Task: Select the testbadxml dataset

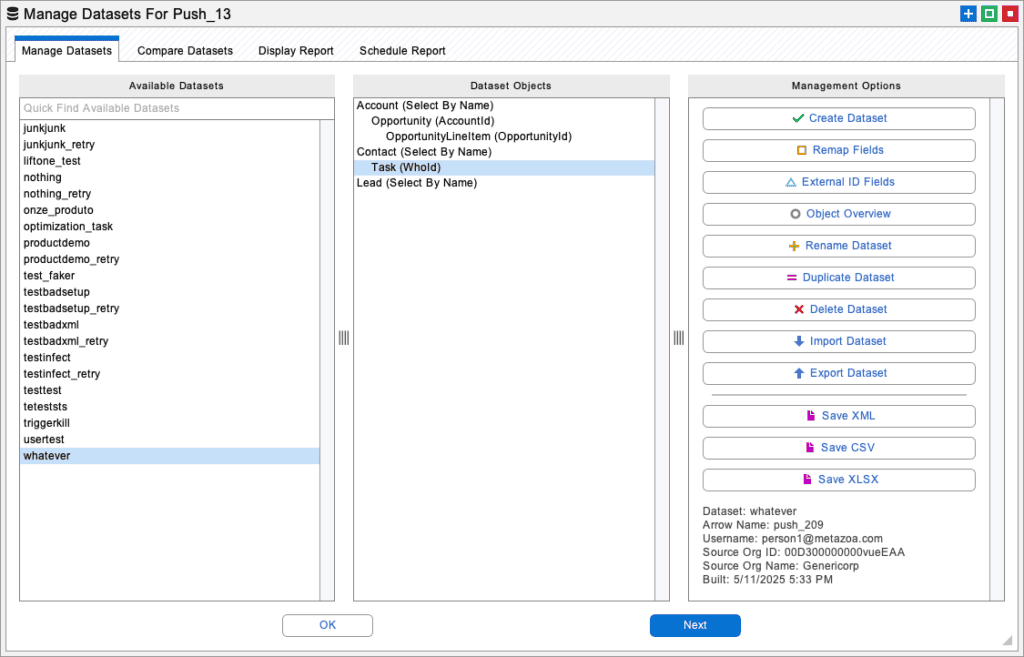Action: tap(170, 325)
